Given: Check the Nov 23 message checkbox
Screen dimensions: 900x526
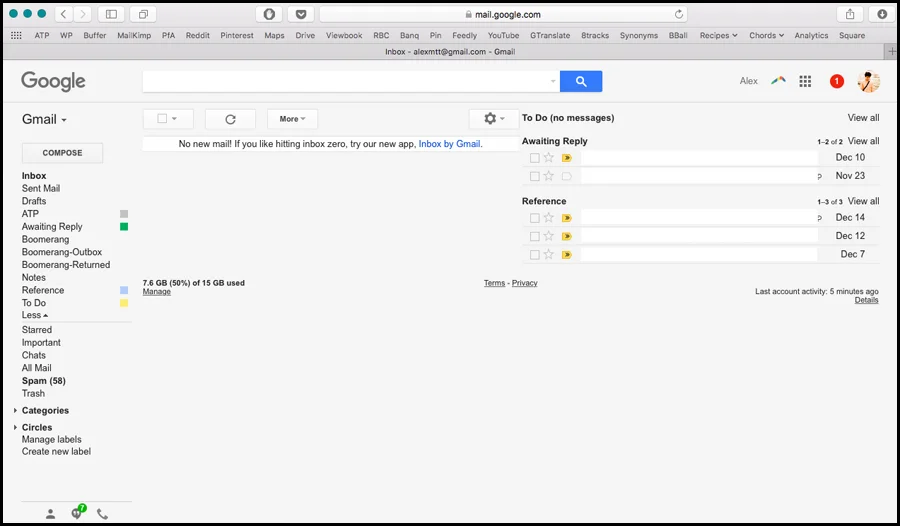Looking at the screenshot, I should (x=534, y=176).
